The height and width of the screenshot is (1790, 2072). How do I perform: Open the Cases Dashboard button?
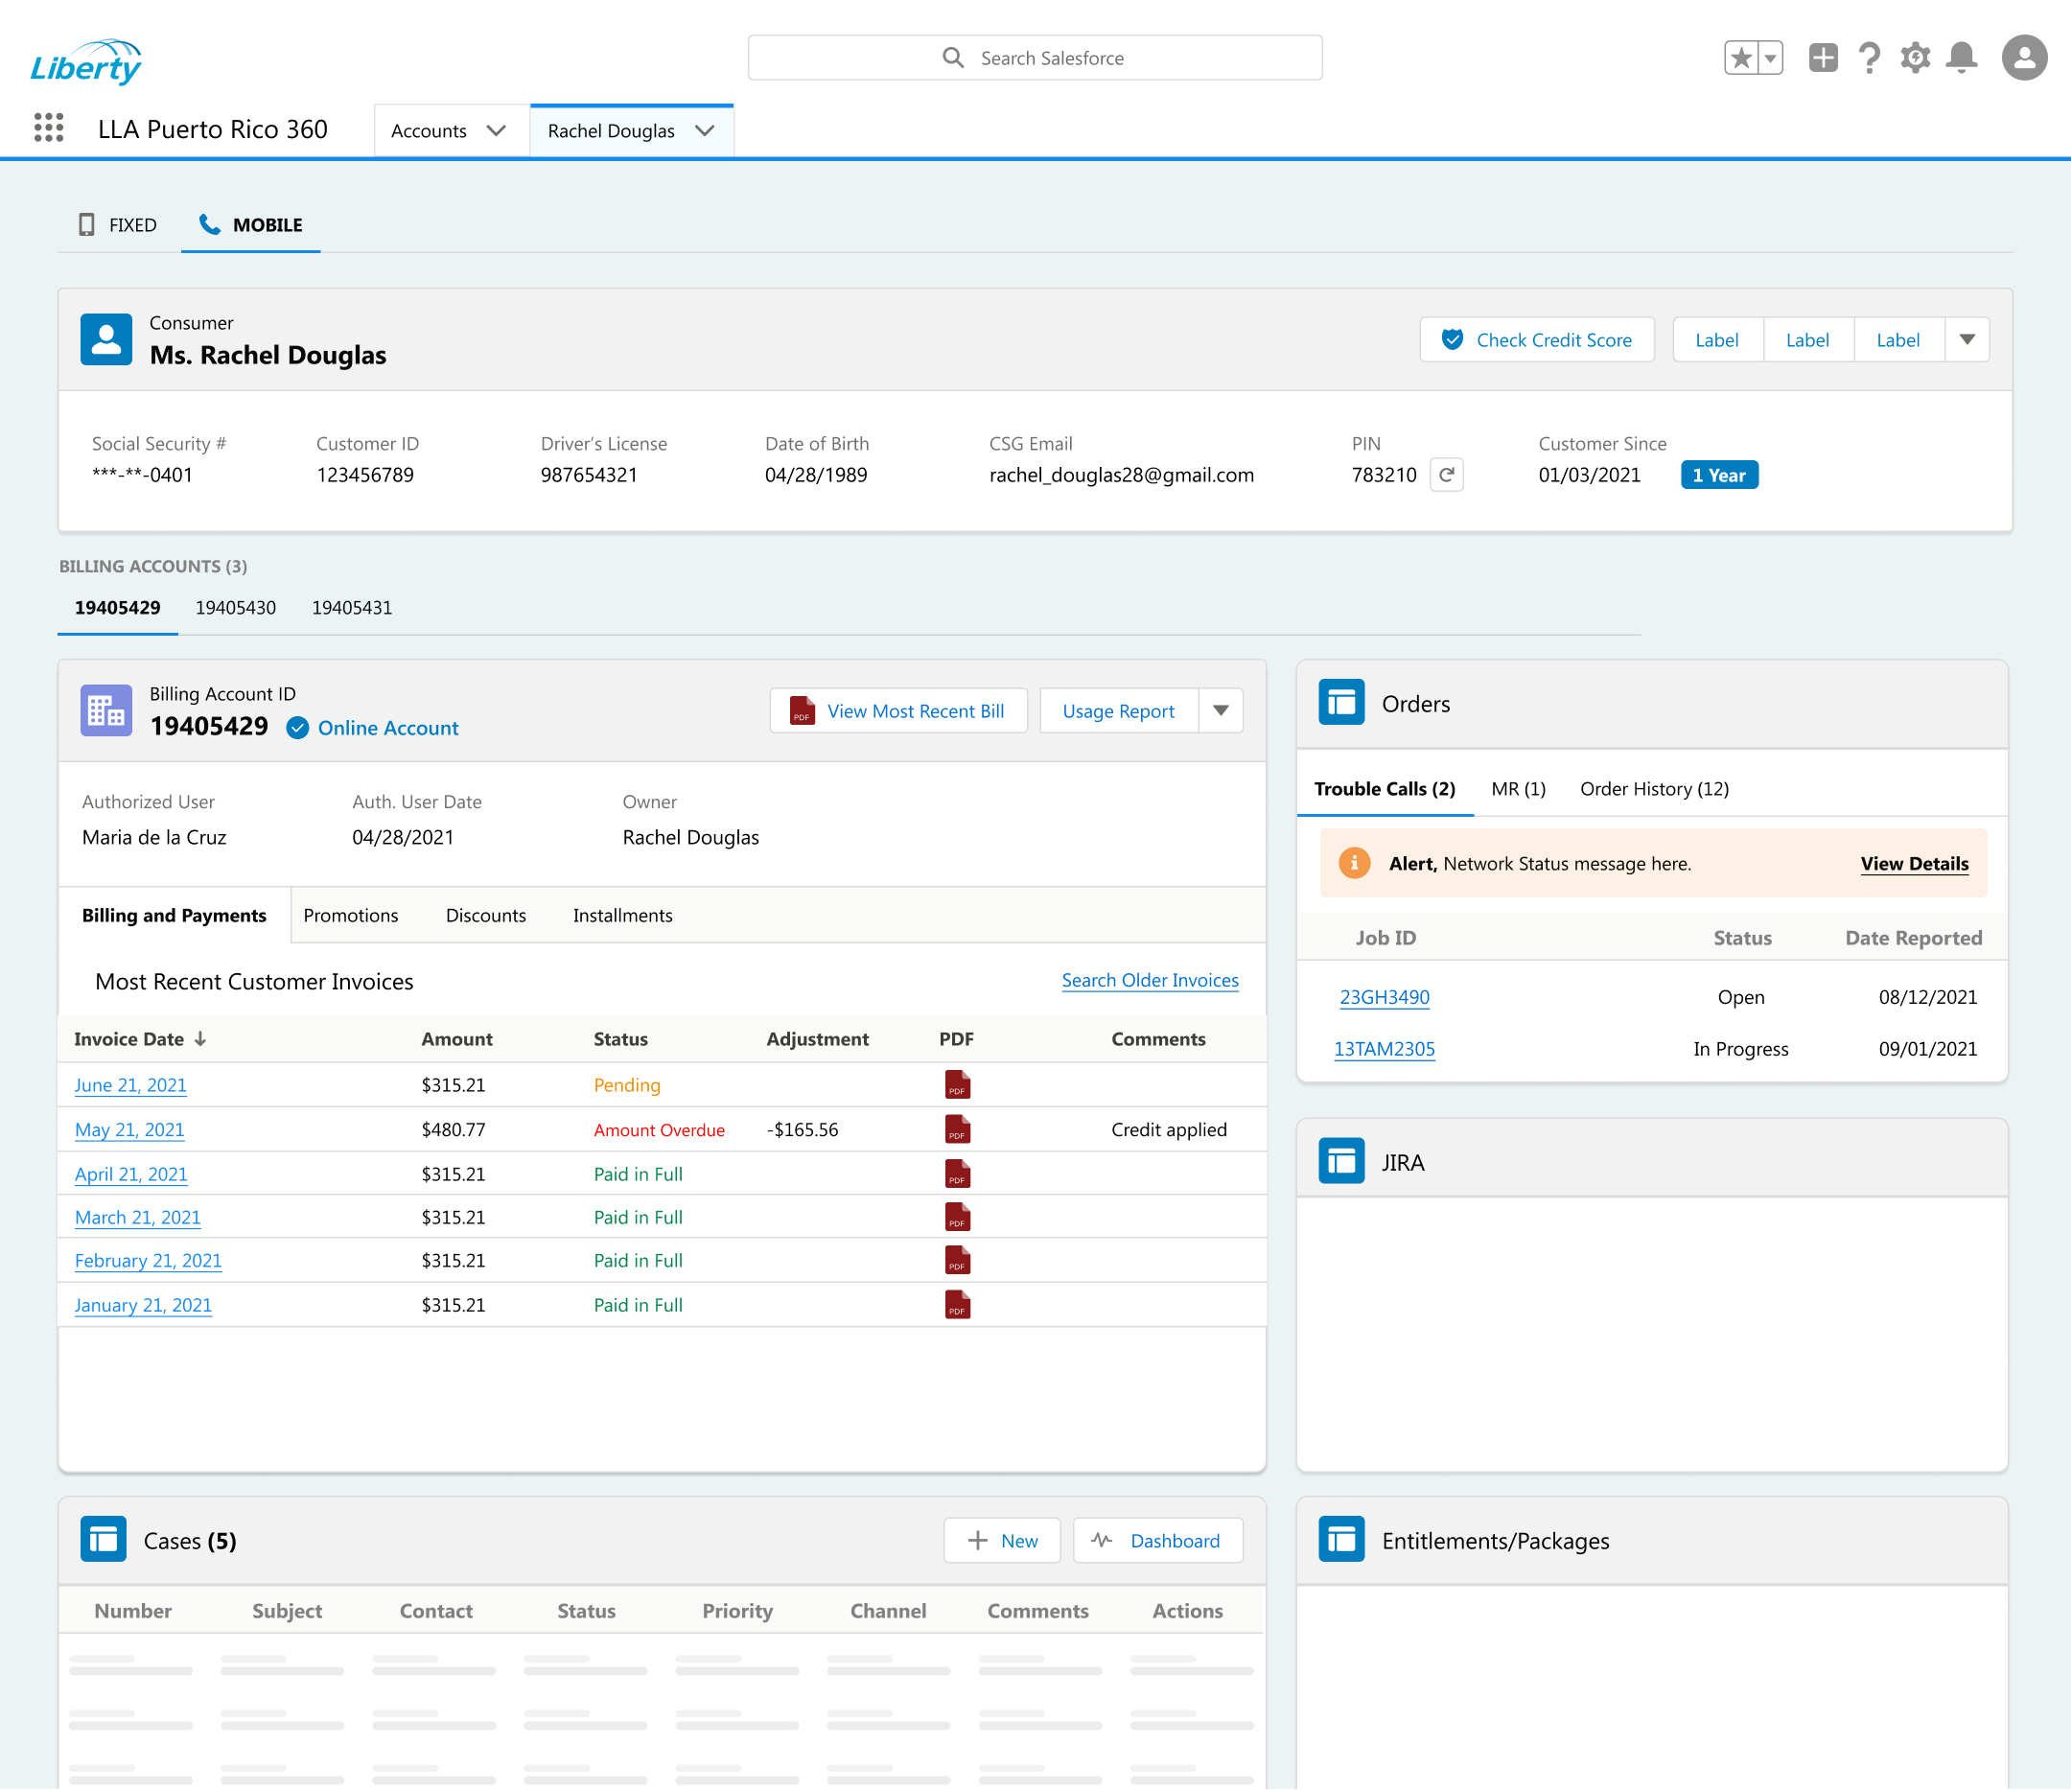1158,1540
